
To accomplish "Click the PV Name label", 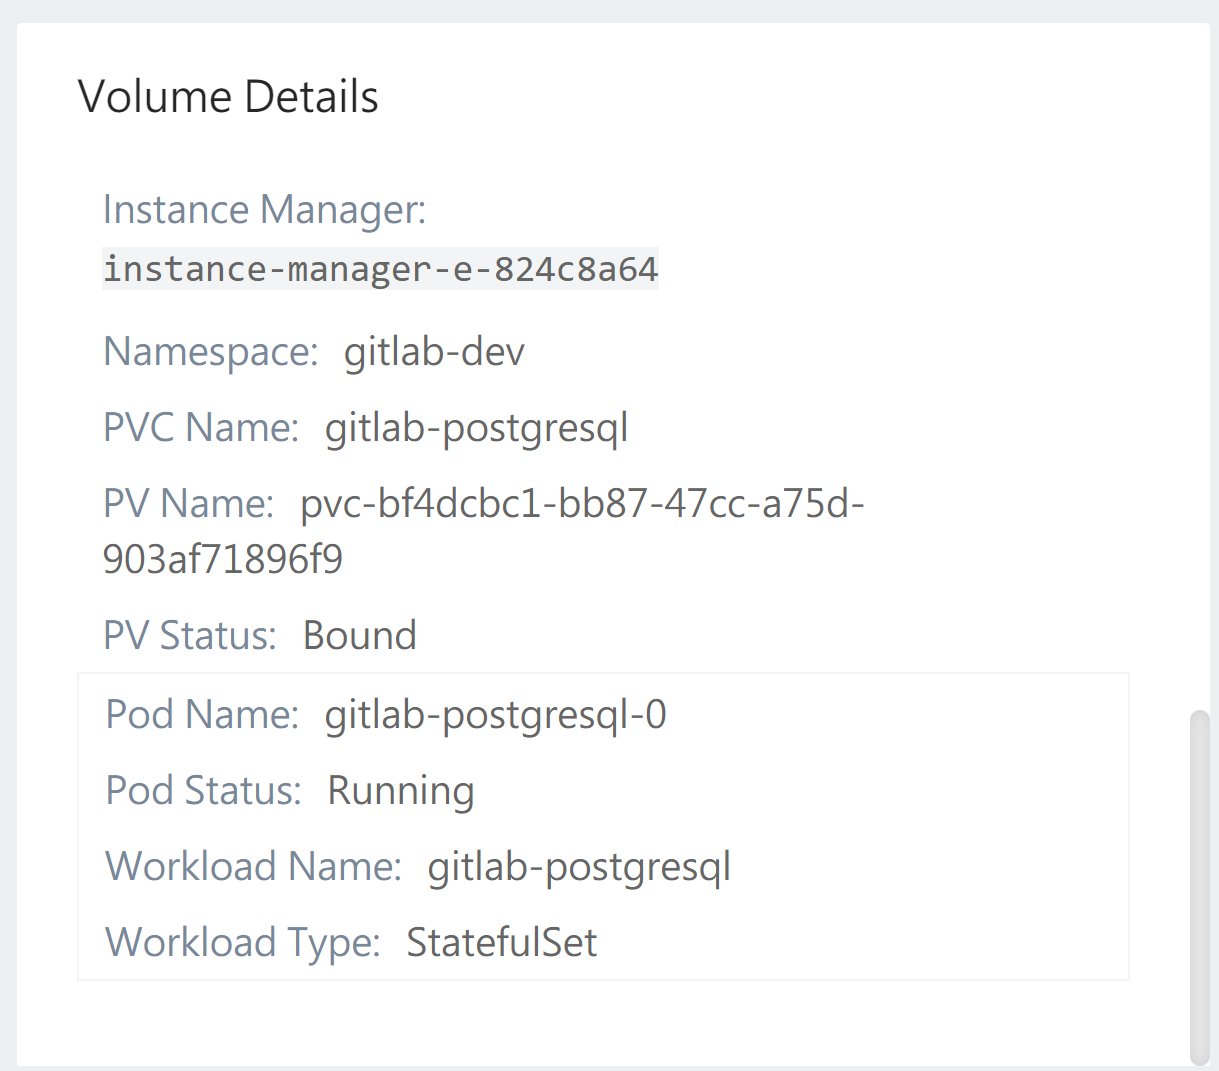I will coord(188,504).
